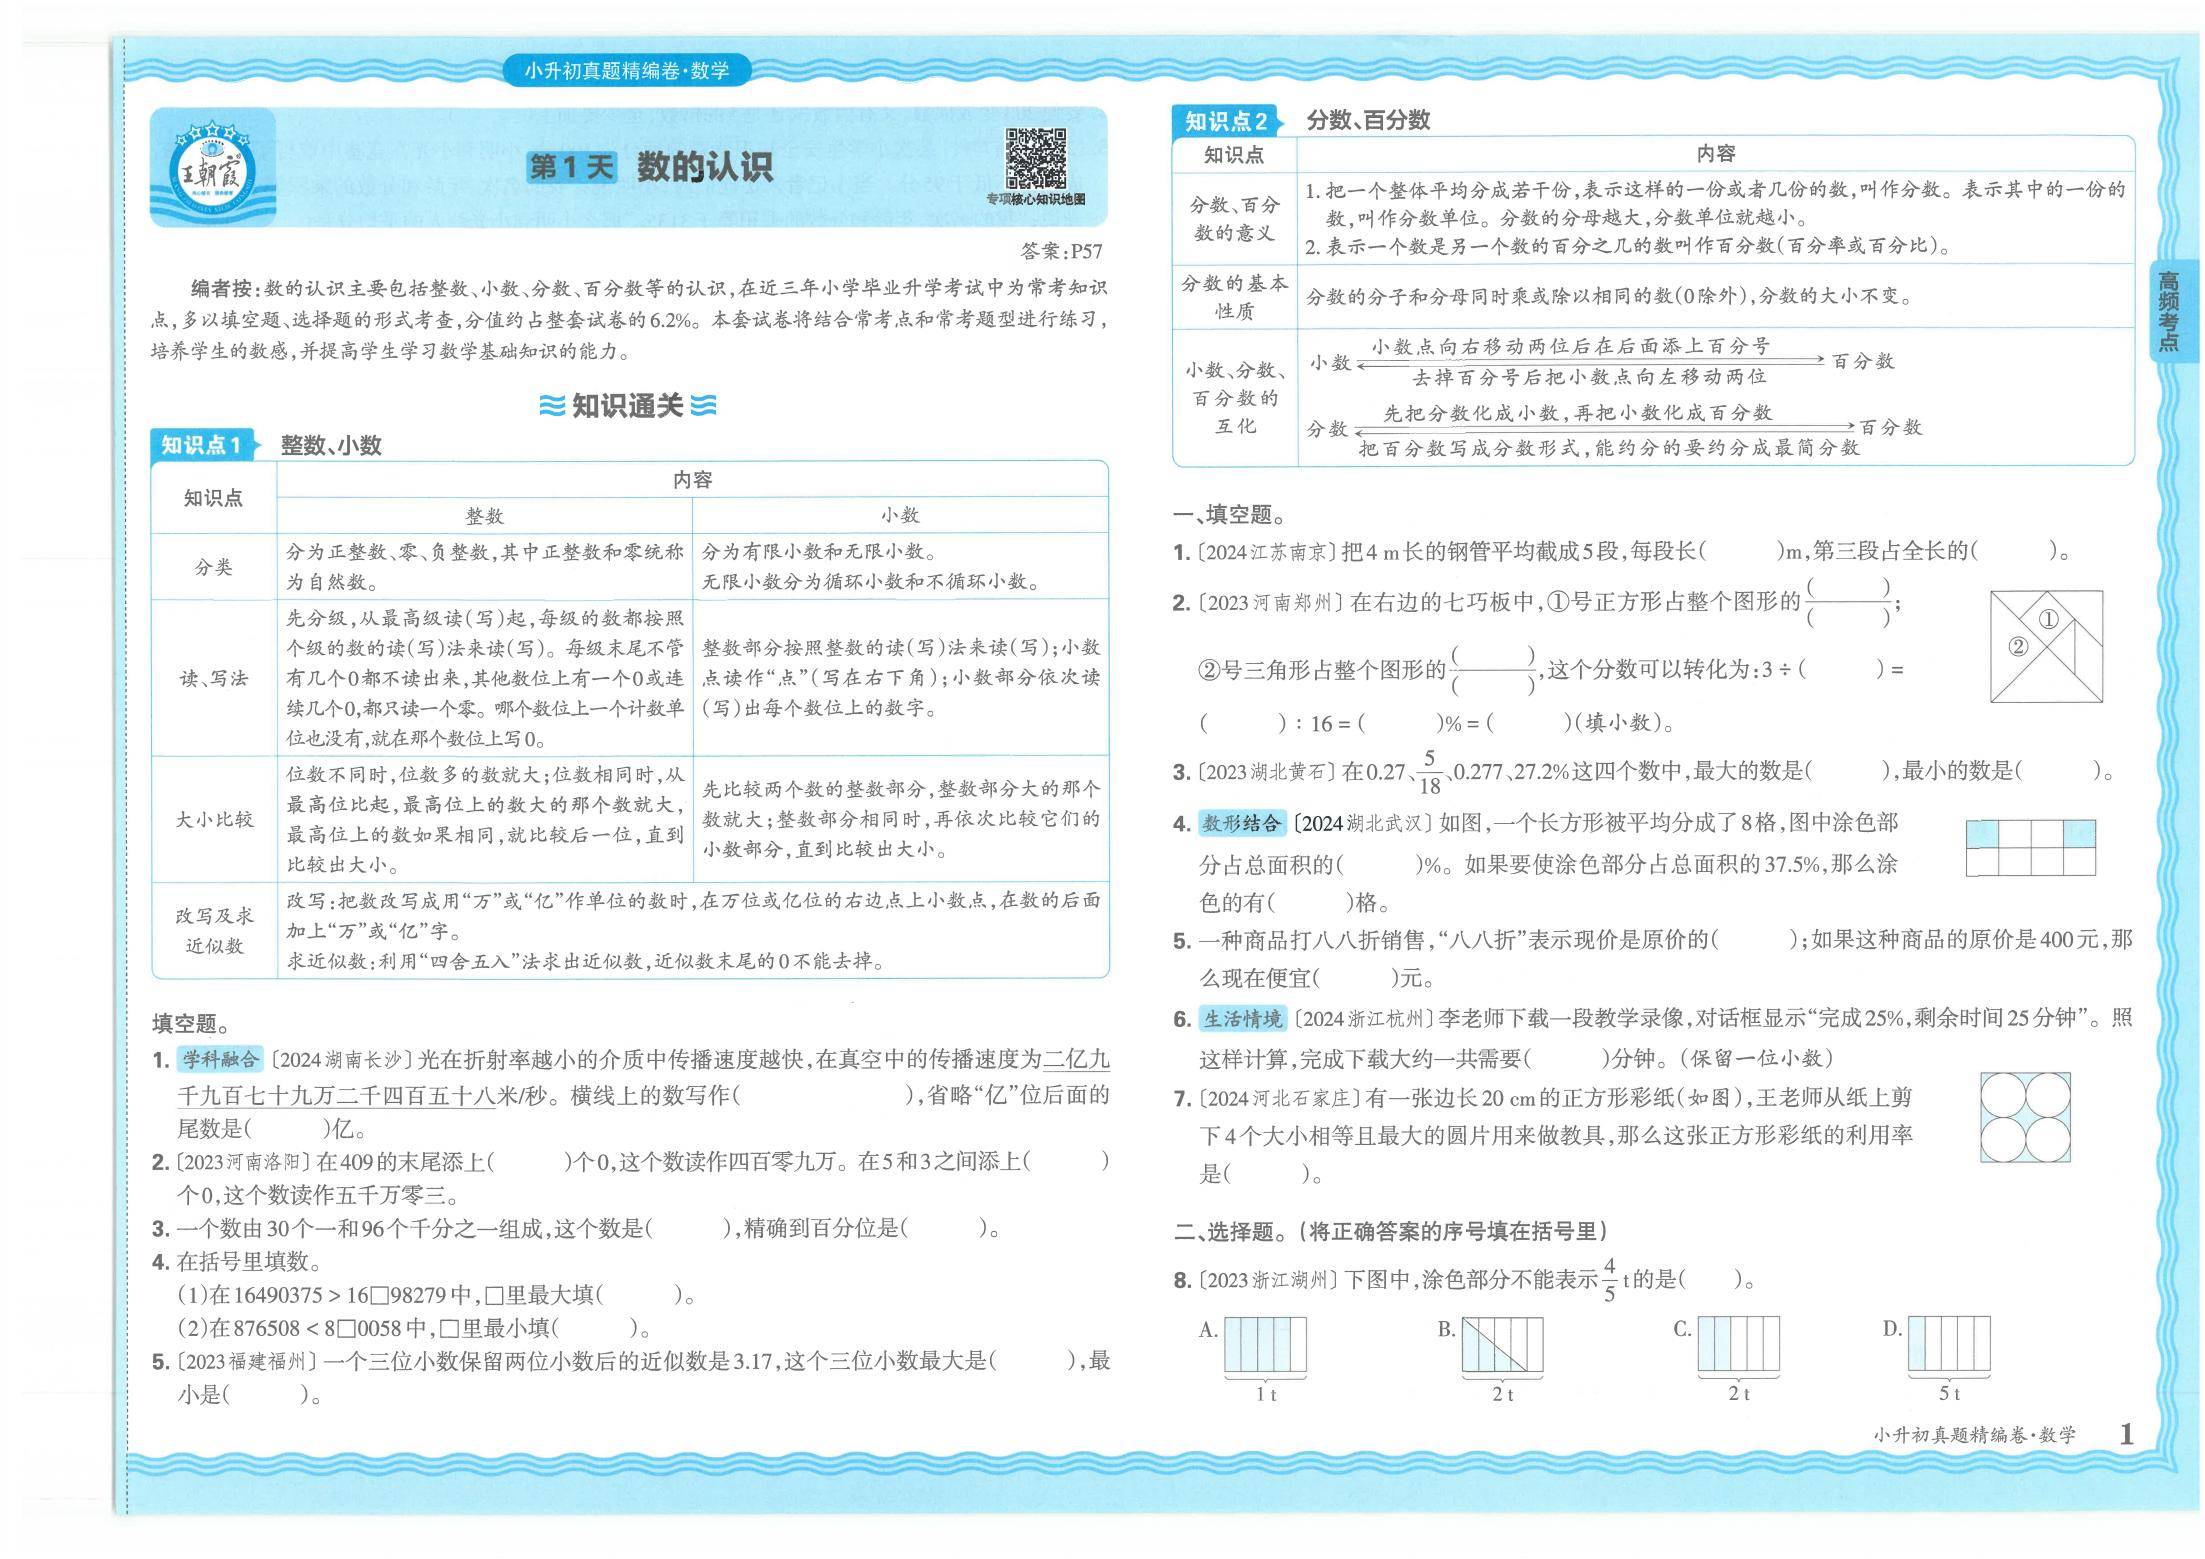Select option B diagram with diagonal line
This screenshot has height=1559, width=2205.
pos(1502,1344)
